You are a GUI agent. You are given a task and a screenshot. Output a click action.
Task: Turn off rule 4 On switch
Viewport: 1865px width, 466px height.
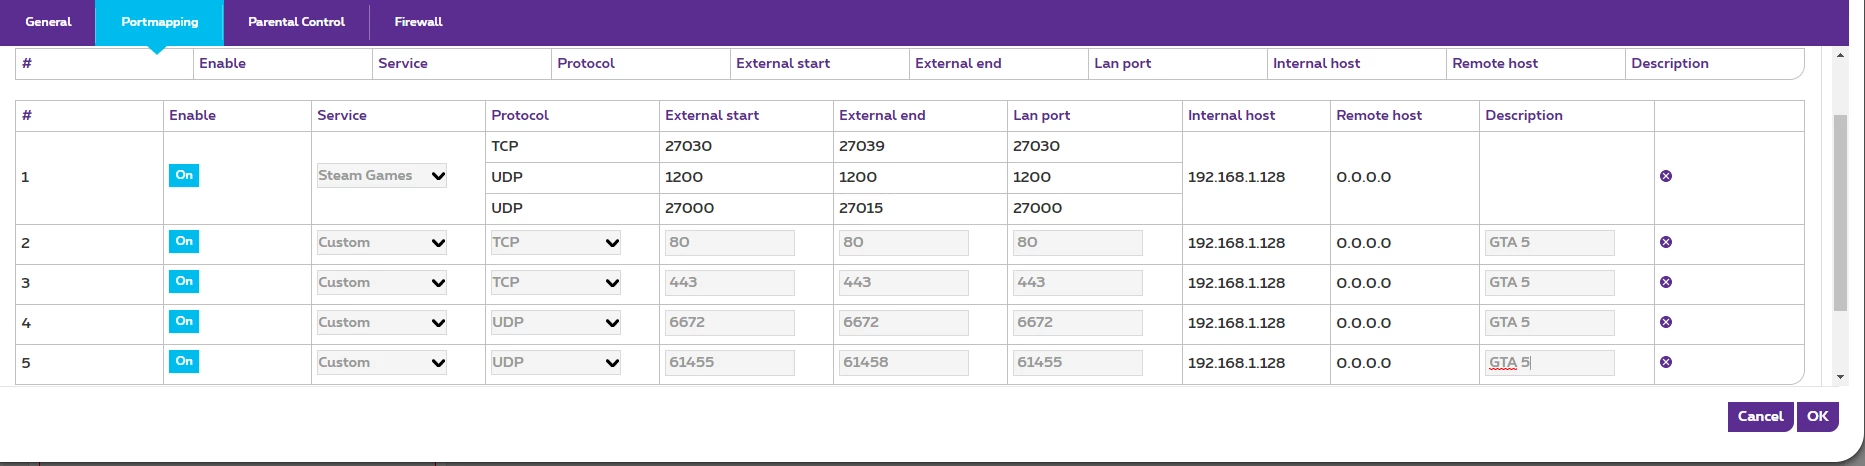click(x=184, y=322)
